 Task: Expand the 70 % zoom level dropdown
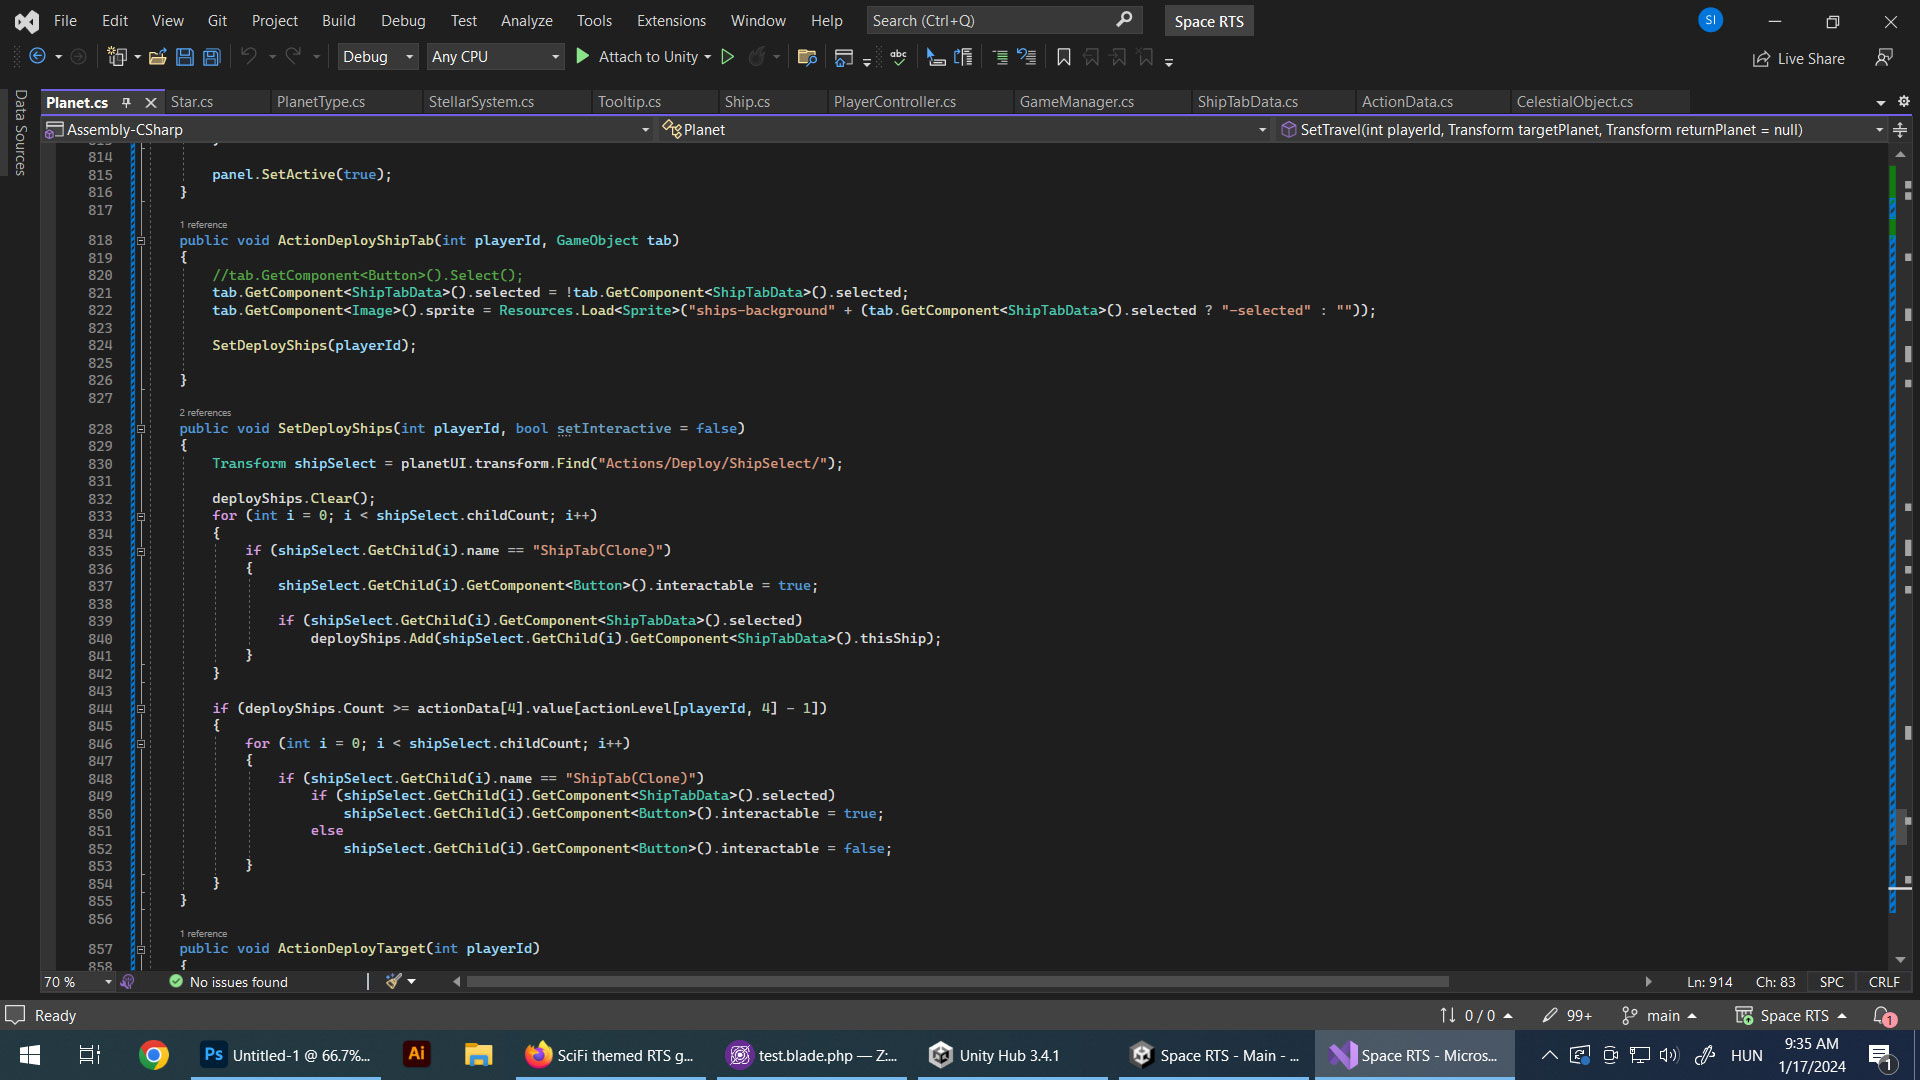pos(108,982)
